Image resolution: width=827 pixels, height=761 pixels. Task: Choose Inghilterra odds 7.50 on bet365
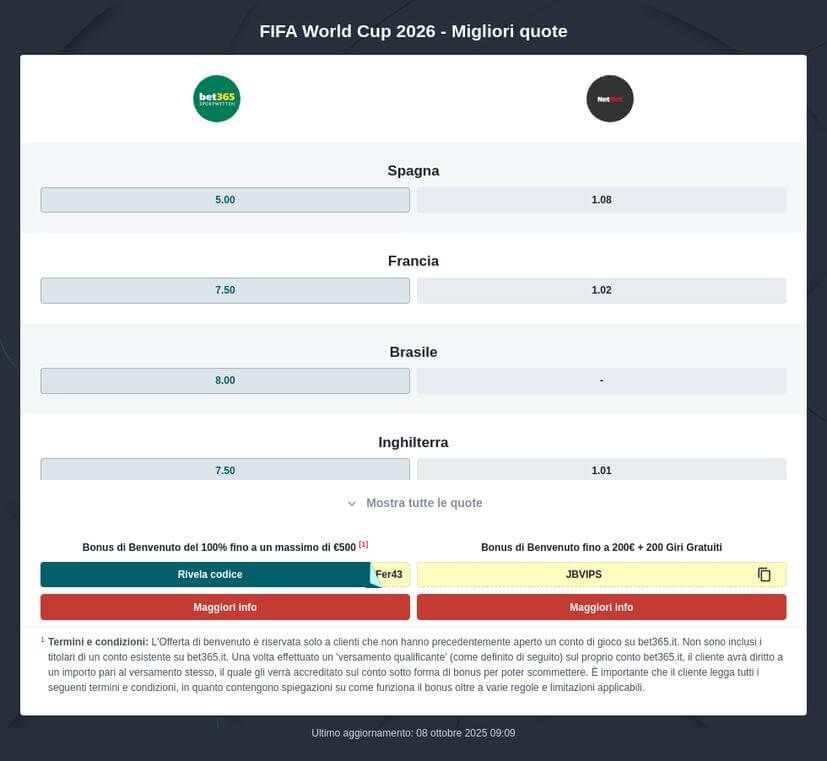click(225, 470)
